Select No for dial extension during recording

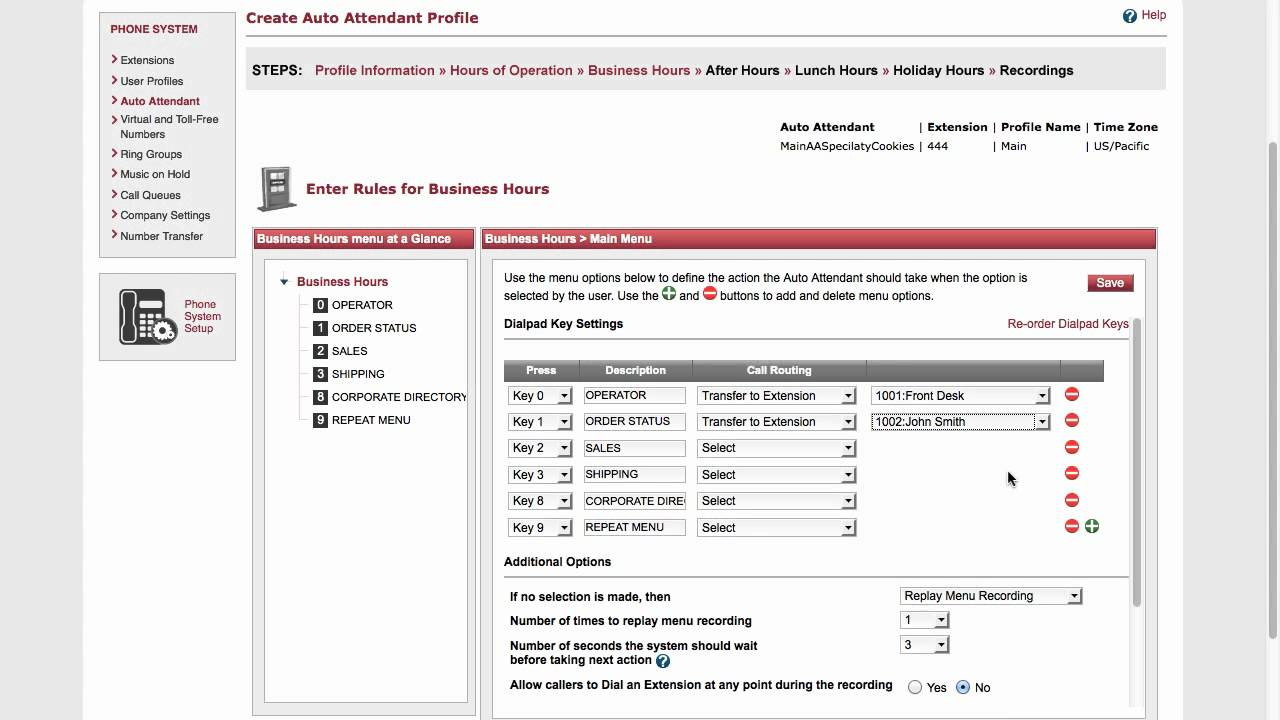[963, 688]
